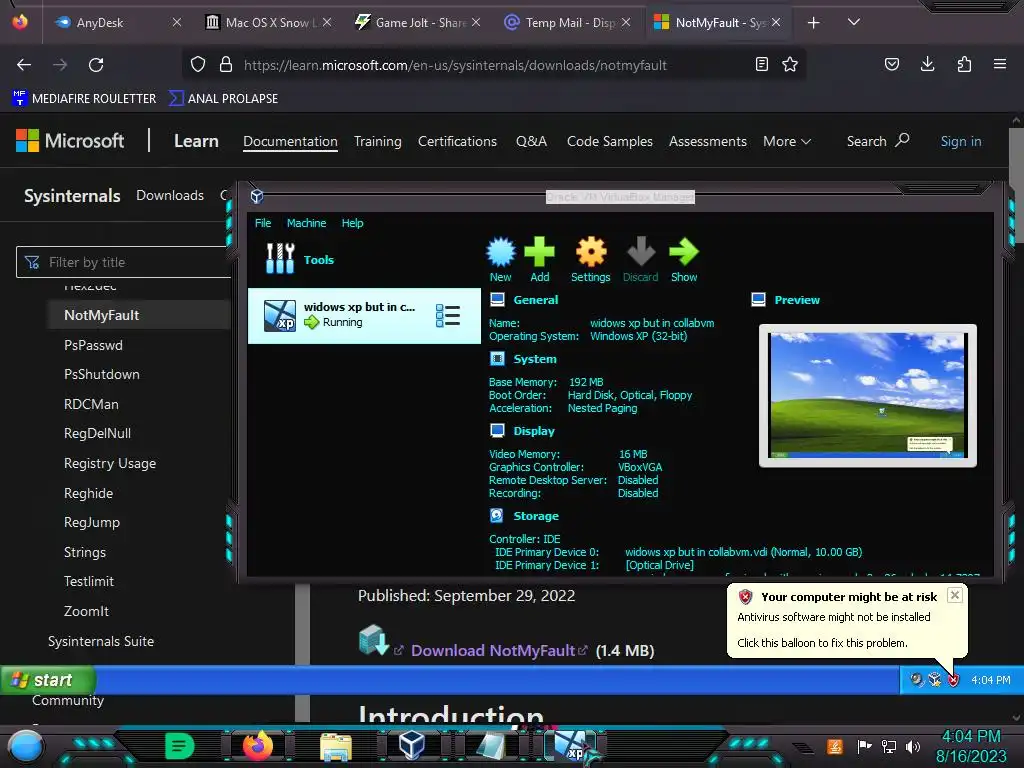This screenshot has height=768, width=1024.
Task: Click Training nav link
Action: 377,141
